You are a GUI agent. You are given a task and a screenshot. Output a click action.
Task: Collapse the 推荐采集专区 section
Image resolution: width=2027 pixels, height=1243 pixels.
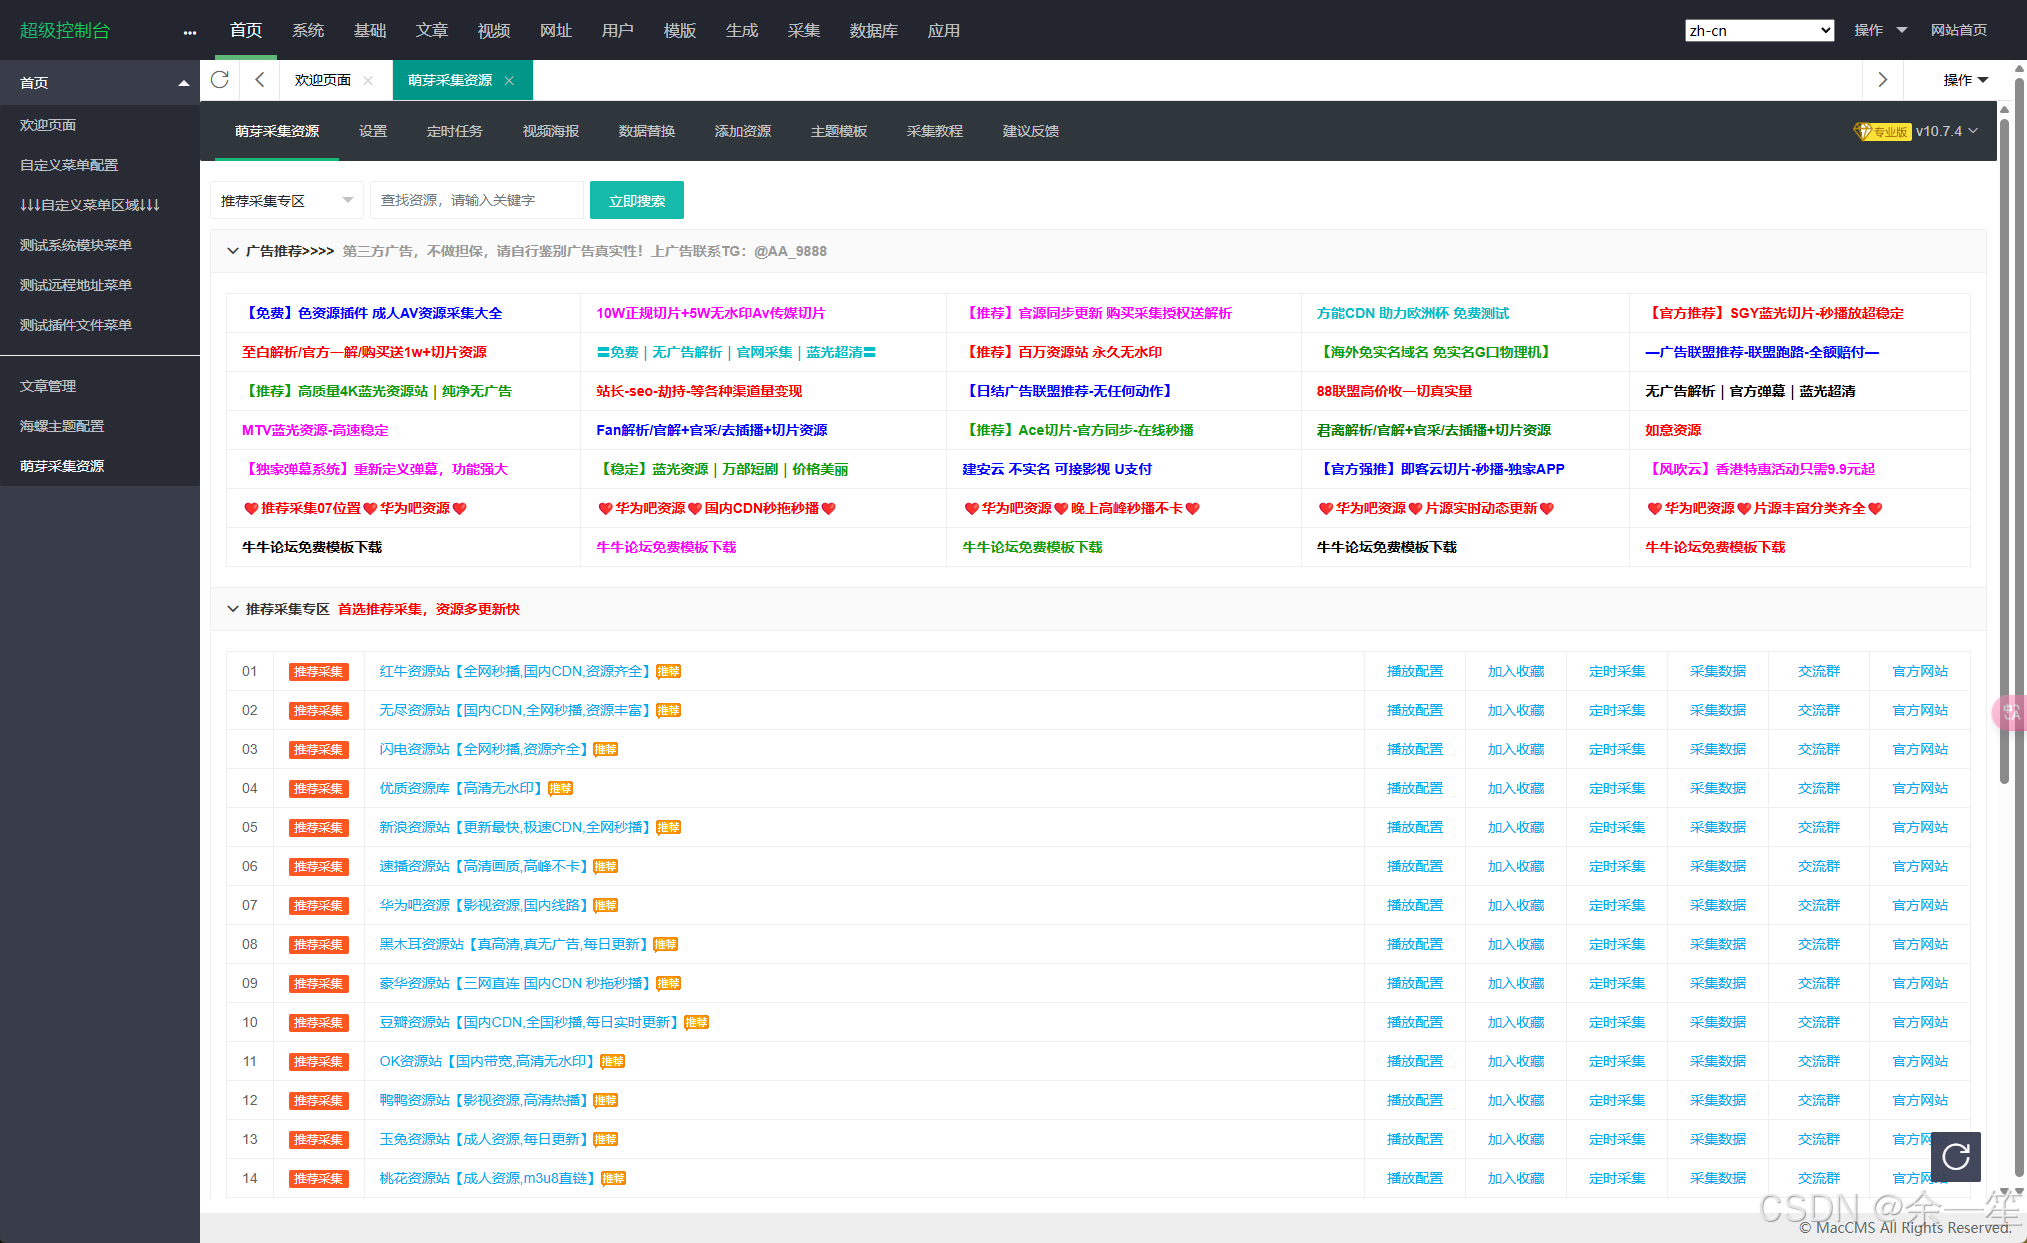click(x=233, y=609)
